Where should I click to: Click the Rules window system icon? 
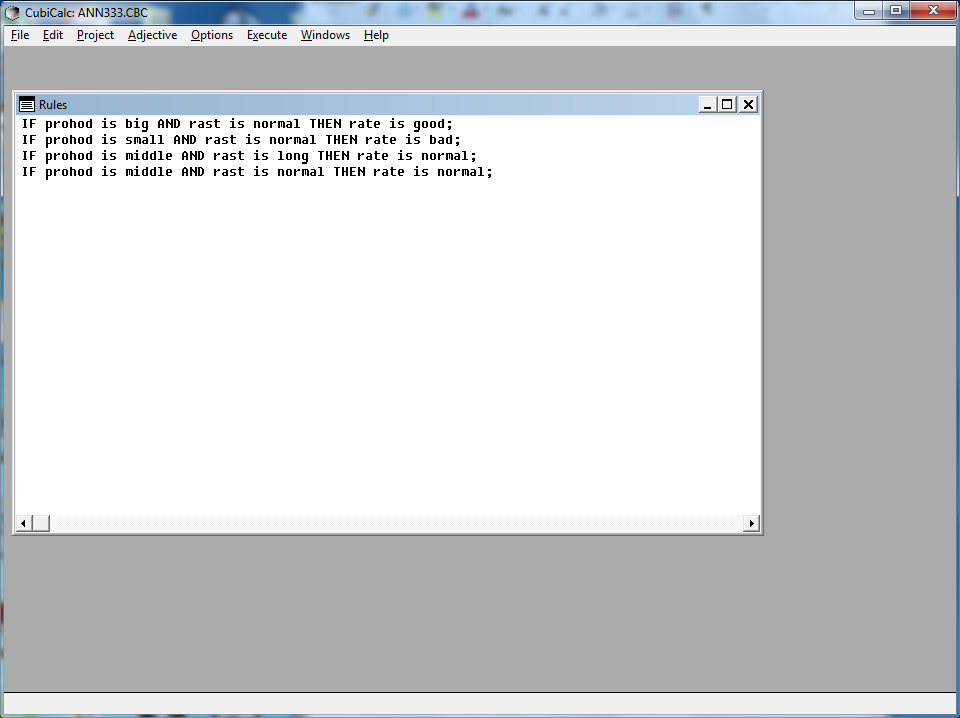(x=26, y=105)
